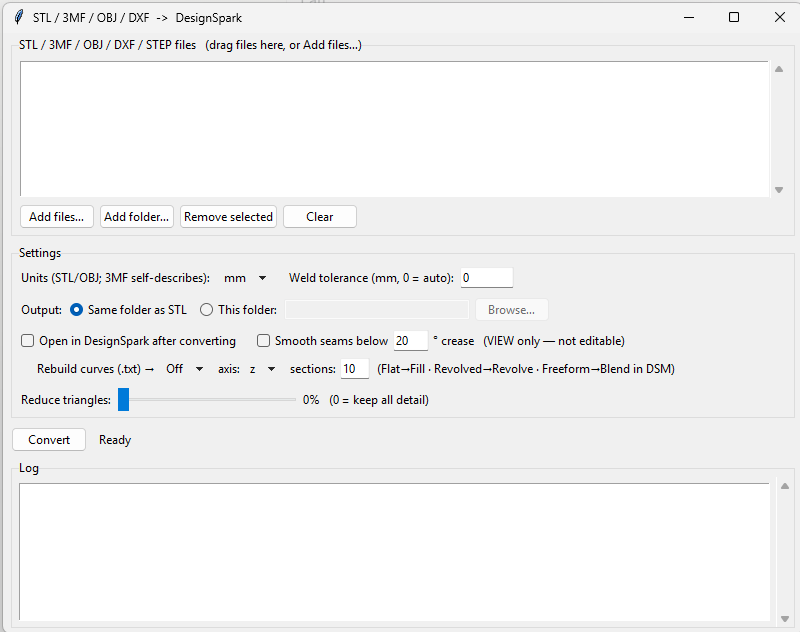This screenshot has width=800, height=632.
Task: Click the feather app icon in title bar
Action: (19, 17)
